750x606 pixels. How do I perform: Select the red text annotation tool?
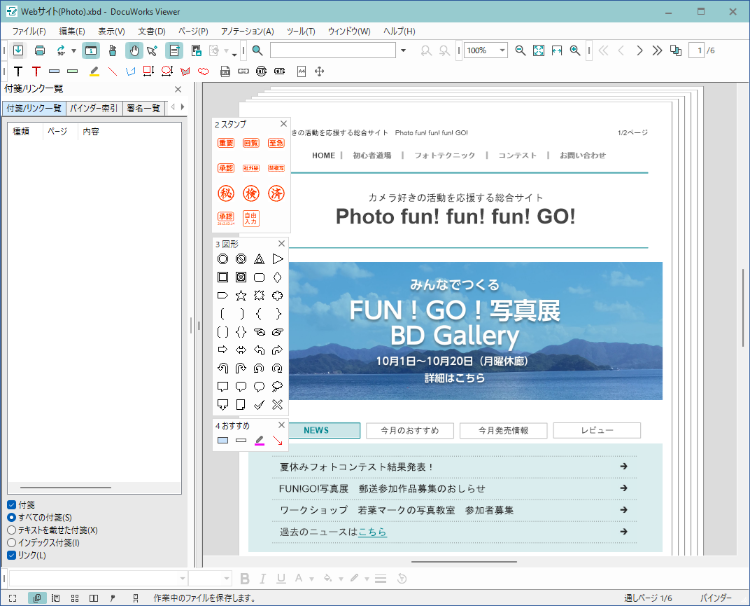click(x=36, y=71)
